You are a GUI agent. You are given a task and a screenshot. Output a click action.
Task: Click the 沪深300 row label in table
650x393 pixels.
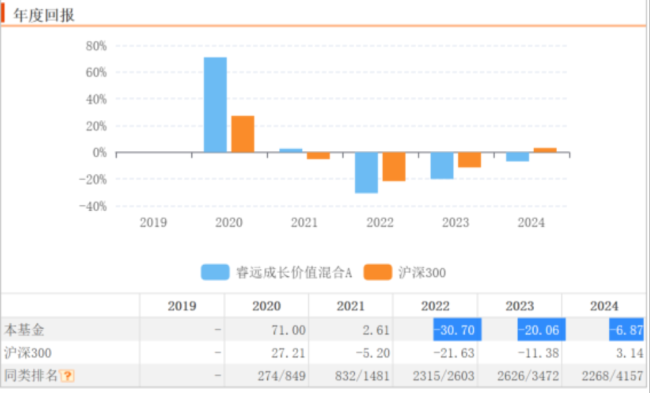point(28,353)
